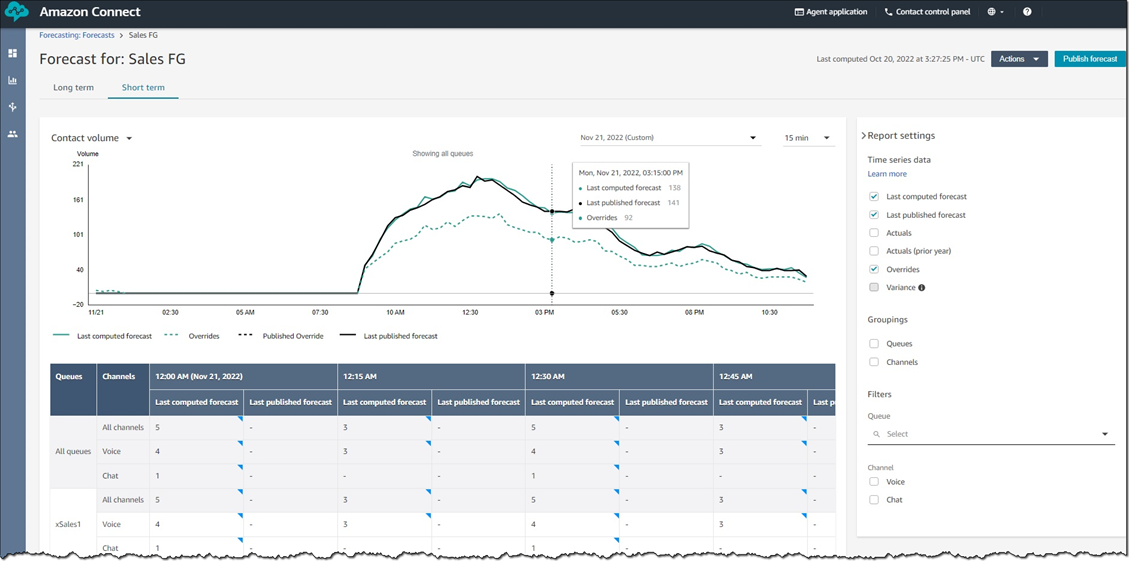The height and width of the screenshot is (561, 1129).
Task: Open the globe language selector
Action: pyautogui.click(x=996, y=12)
